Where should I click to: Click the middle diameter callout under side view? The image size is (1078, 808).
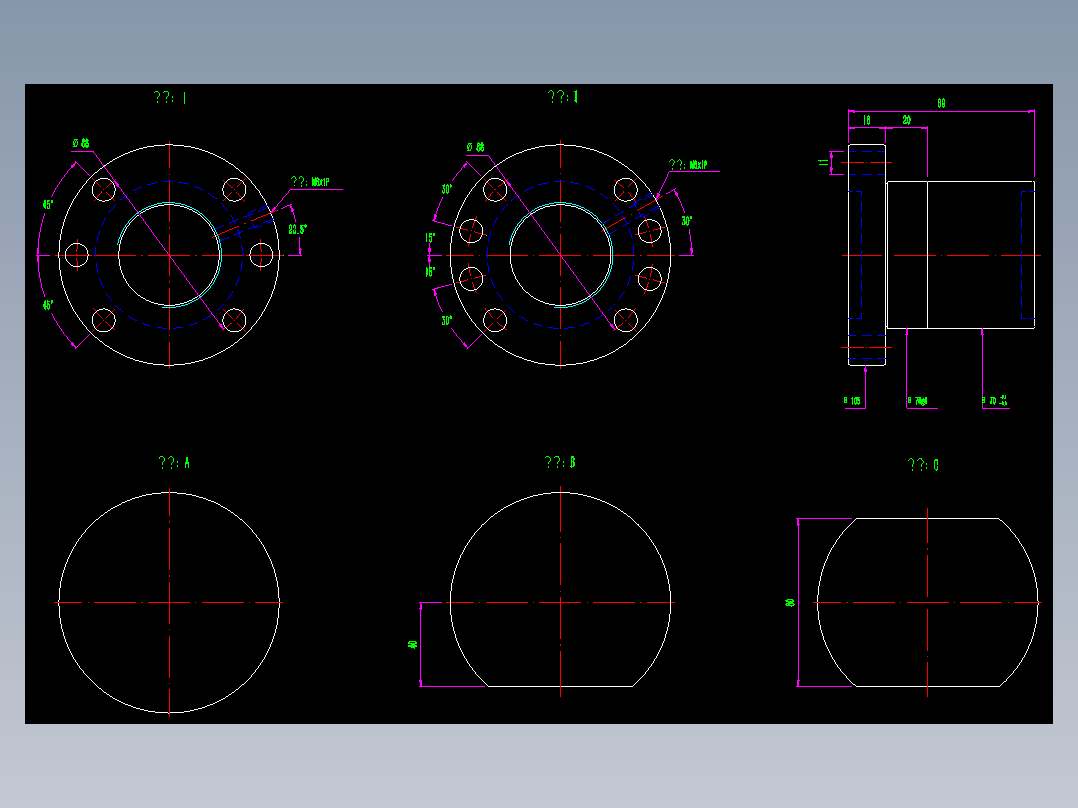click(918, 400)
